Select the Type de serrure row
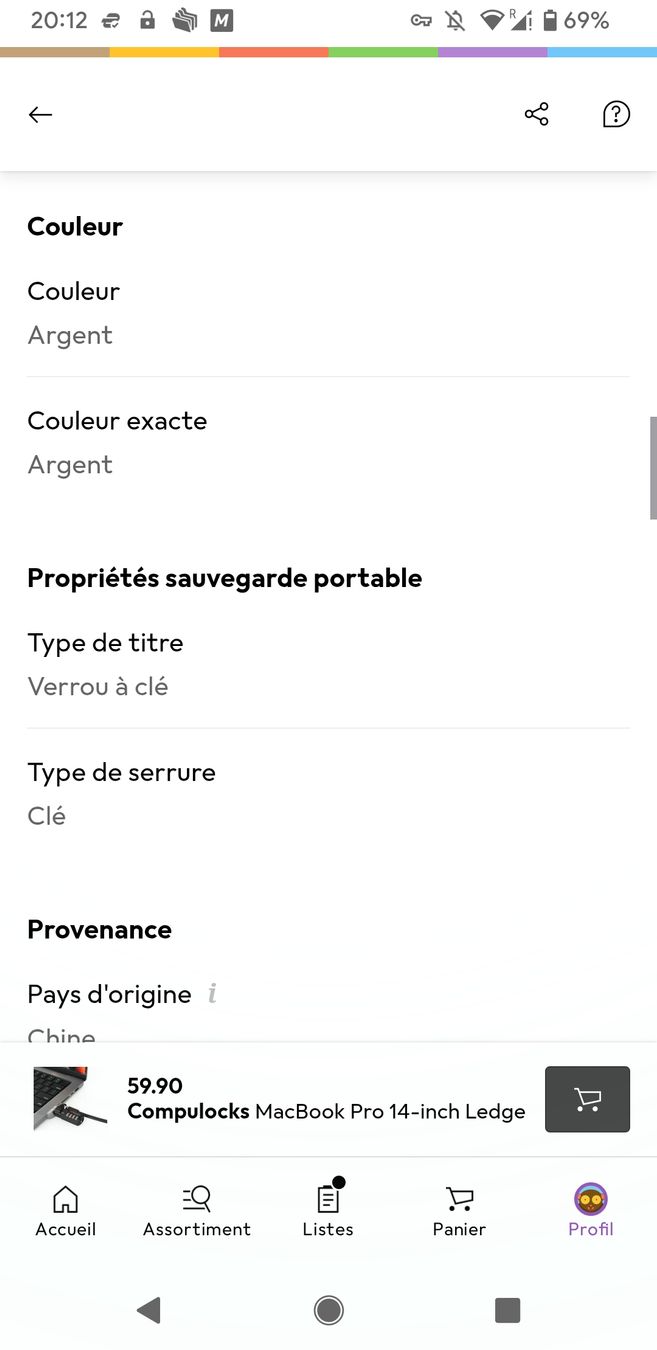The height and width of the screenshot is (1350, 657). coord(328,794)
